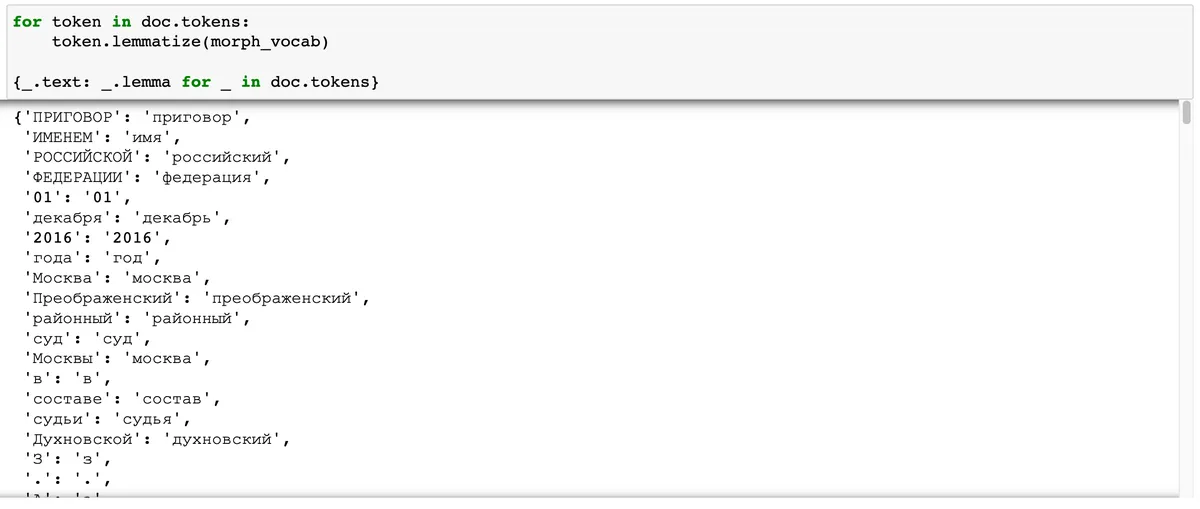Click the 'Духновской': 'духновский' output row
The image size is (1200, 509).
click(x=156, y=438)
